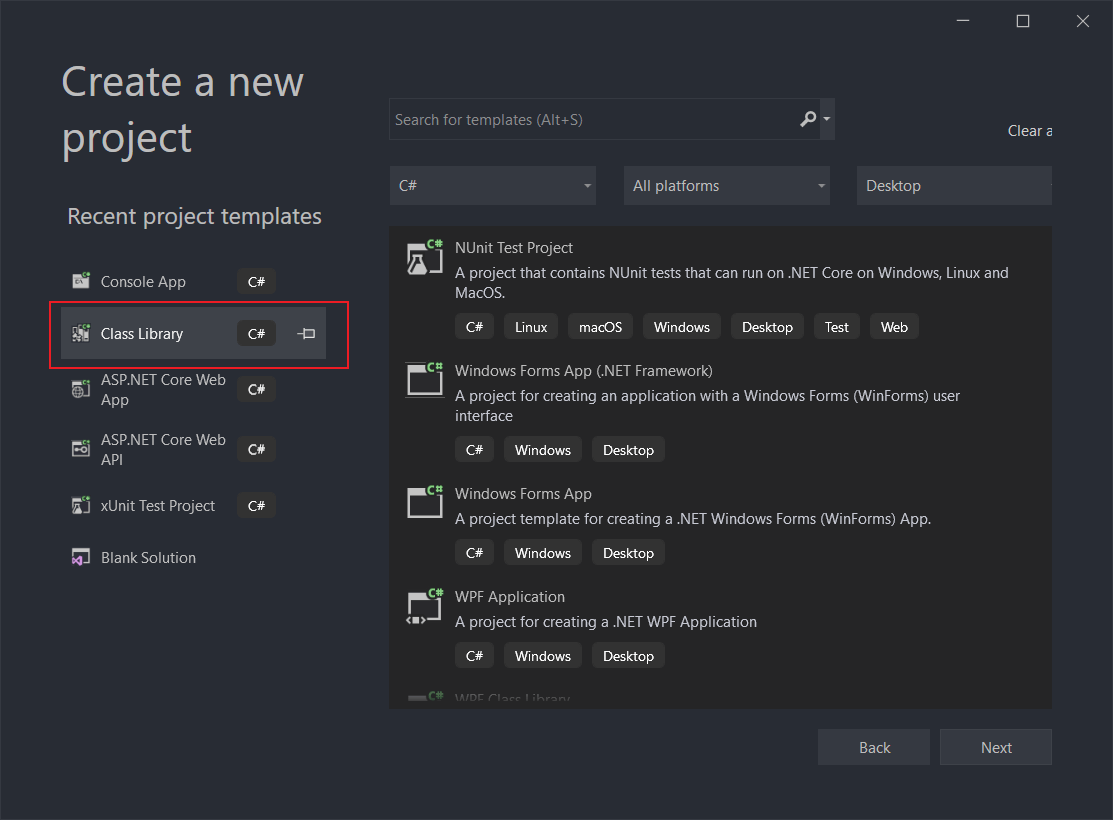Click the ASP.NET Core Web API icon
This screenshot has height=820, width=1113.
point(80,448)
